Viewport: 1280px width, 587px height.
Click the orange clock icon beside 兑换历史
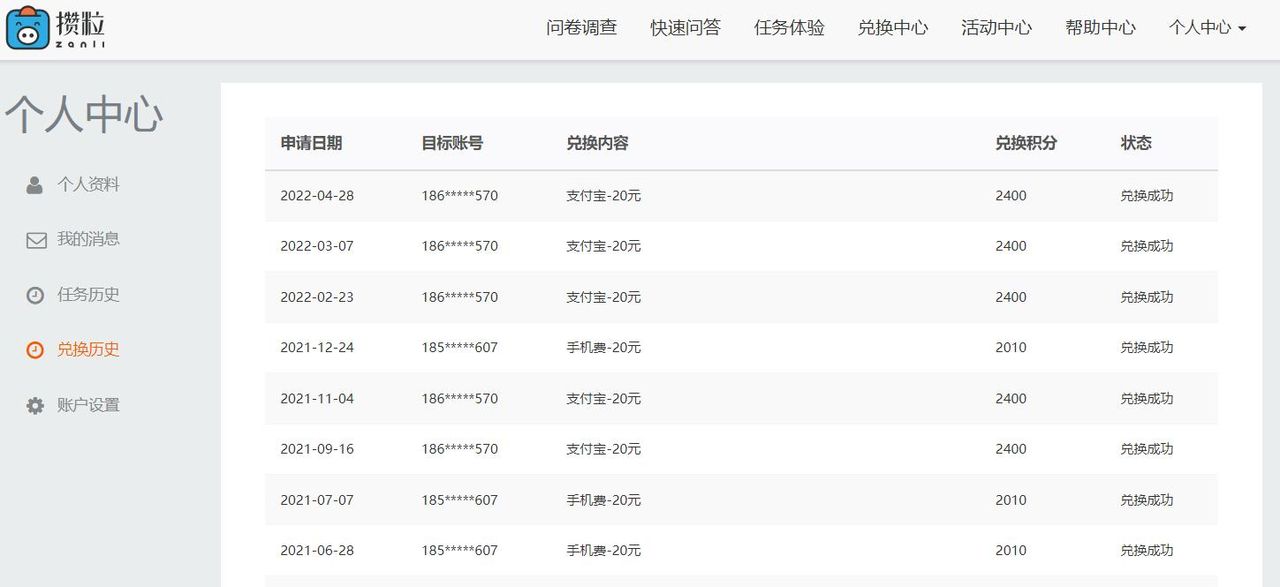click(x=35, y=350)
